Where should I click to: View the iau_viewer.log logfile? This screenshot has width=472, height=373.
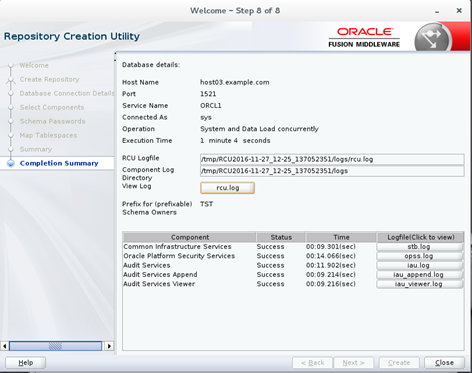pyautogui.click(x=420, y=284)
